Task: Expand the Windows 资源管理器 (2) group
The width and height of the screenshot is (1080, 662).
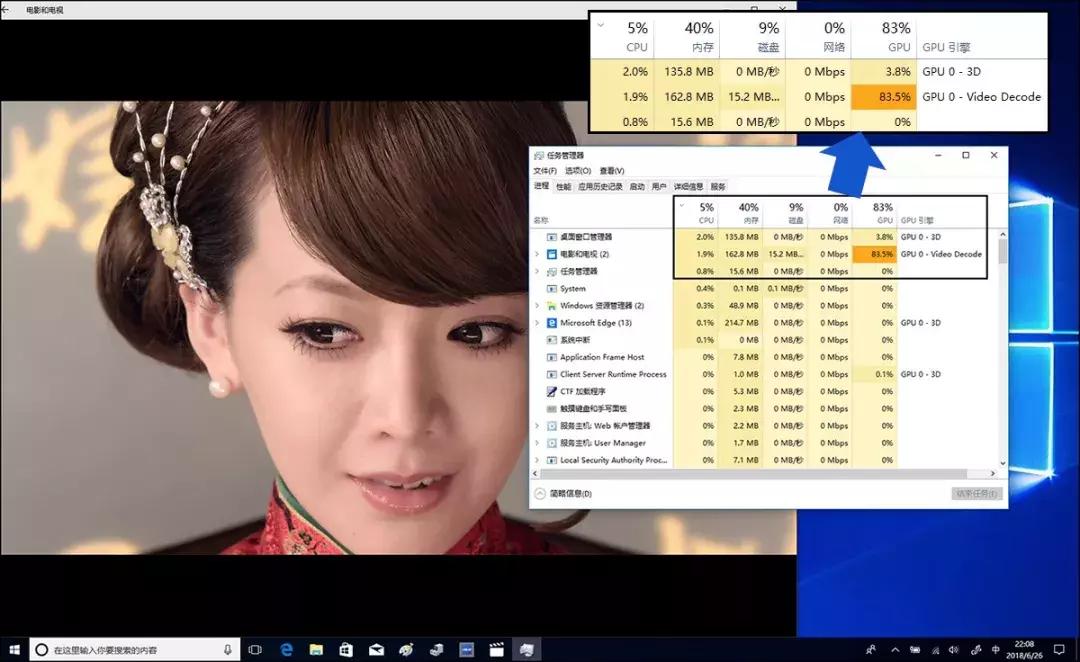Action: (537, 306)
